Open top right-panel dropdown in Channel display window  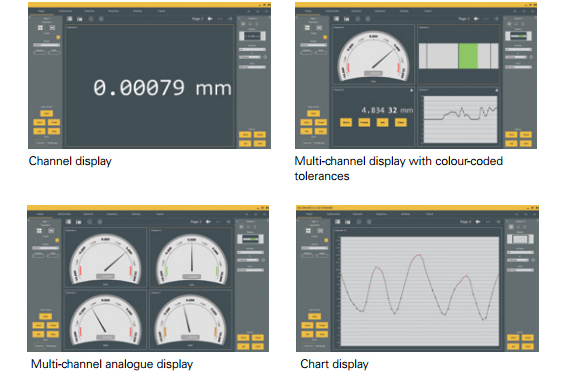[x=252, y=49]
